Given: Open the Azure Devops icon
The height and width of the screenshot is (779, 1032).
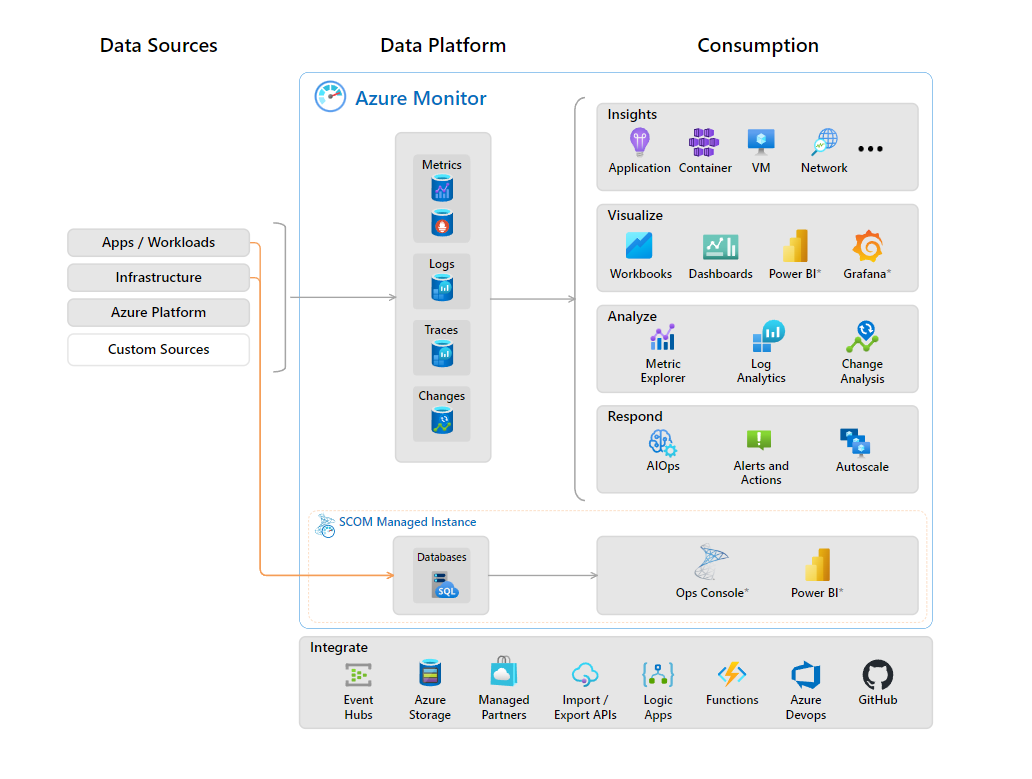Looking at the screenshot, I should tap(806, 675).
